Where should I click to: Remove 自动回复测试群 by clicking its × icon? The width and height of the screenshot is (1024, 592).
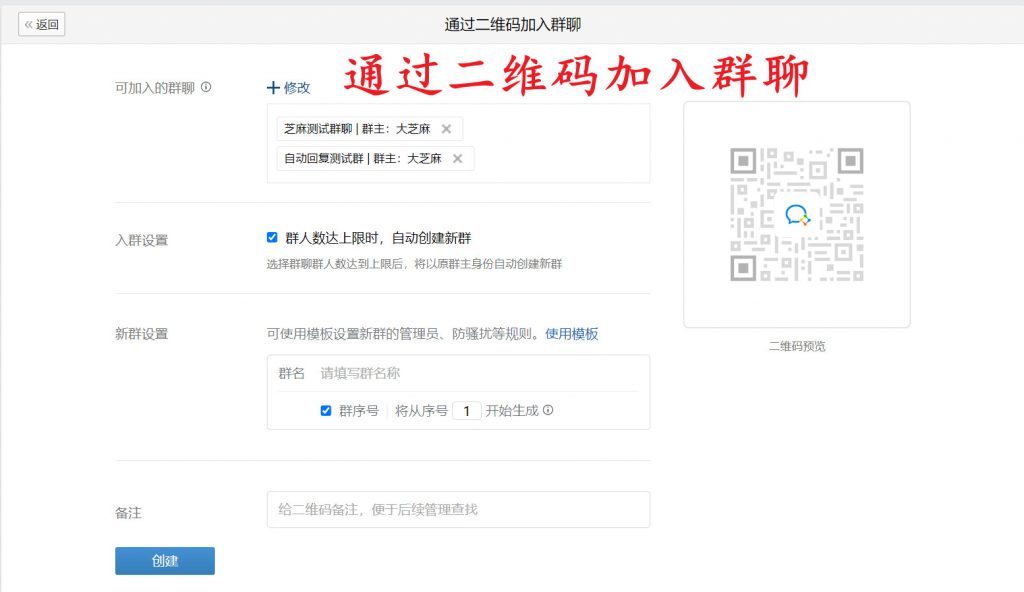(457, 158)
